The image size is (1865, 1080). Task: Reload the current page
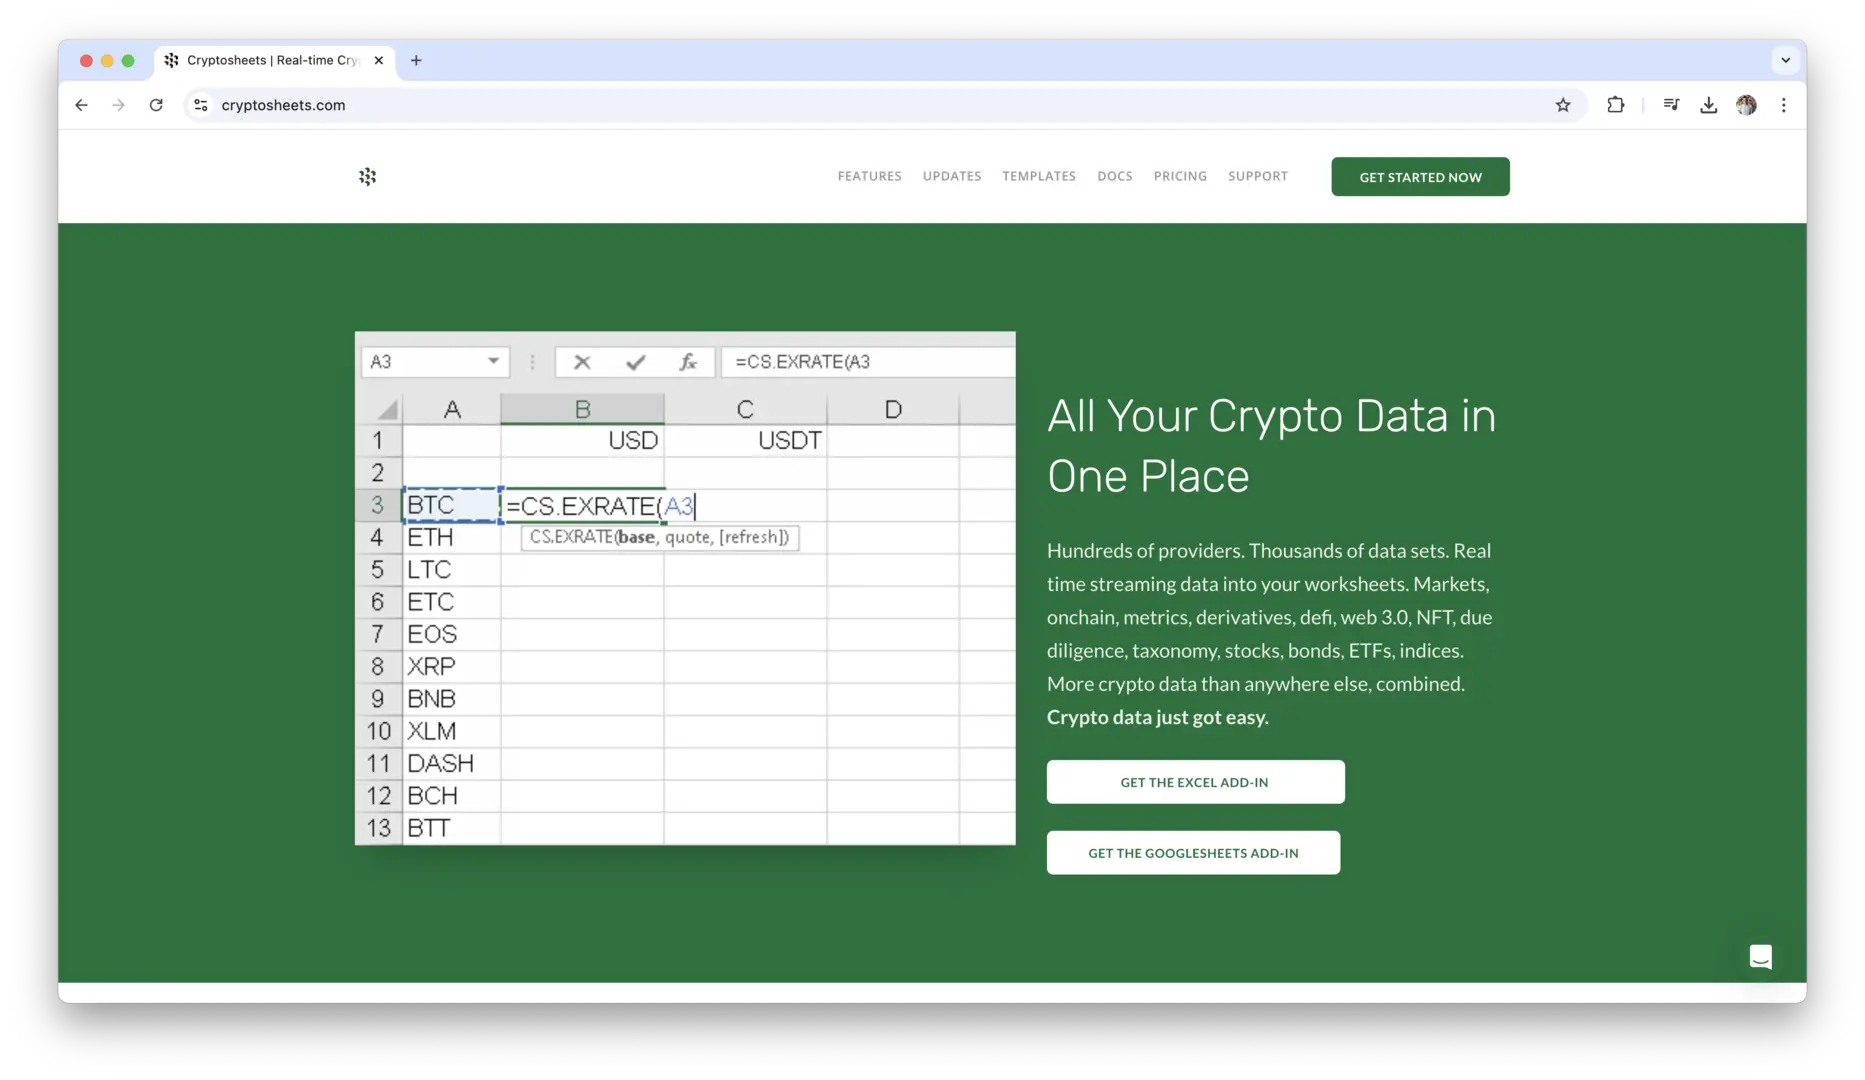[x=156, y=105]
